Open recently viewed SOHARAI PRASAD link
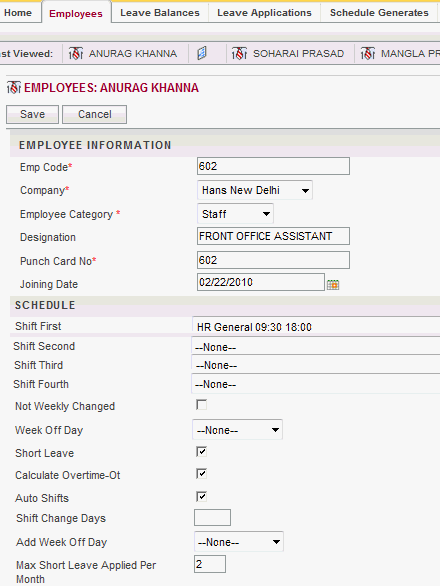 [x=298, y=54]
